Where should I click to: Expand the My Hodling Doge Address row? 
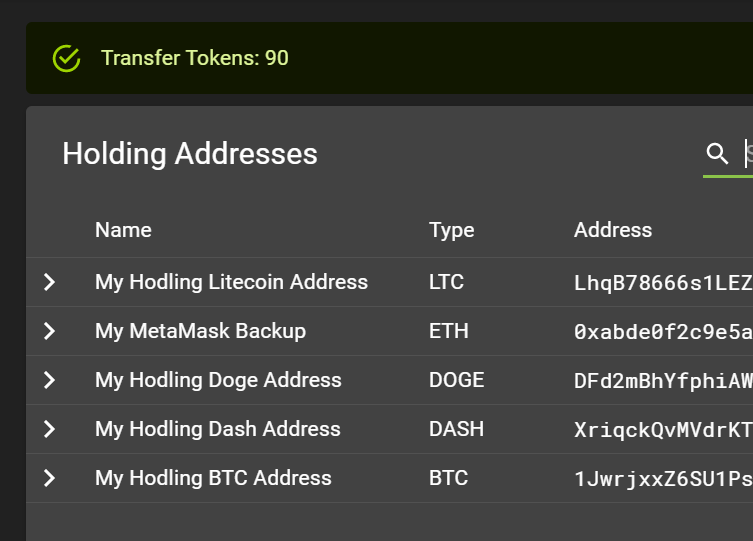tap(49, 380)
